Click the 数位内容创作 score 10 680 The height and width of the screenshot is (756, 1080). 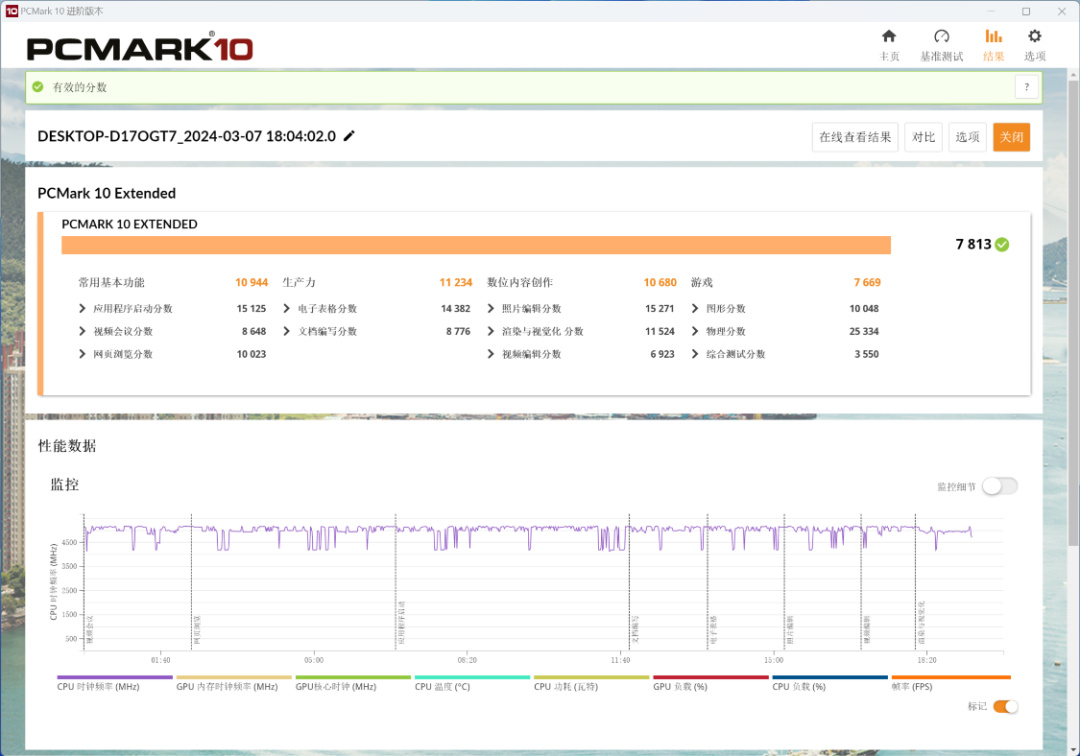tap(660, 282)
